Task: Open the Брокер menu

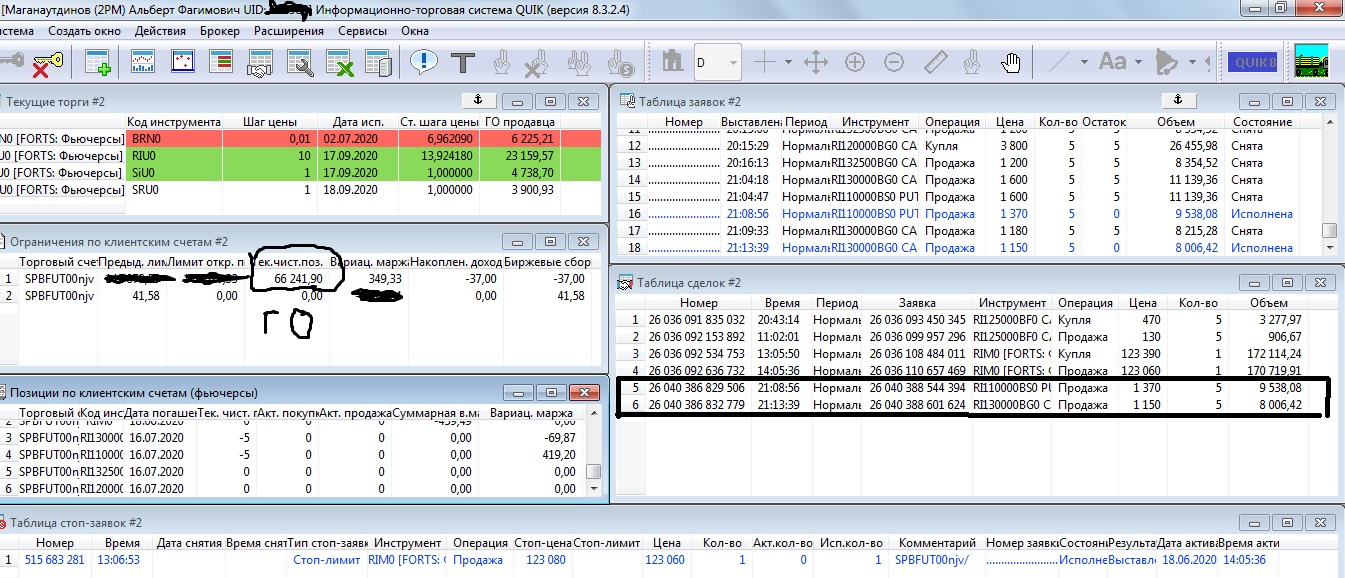Action: point(220,31)
